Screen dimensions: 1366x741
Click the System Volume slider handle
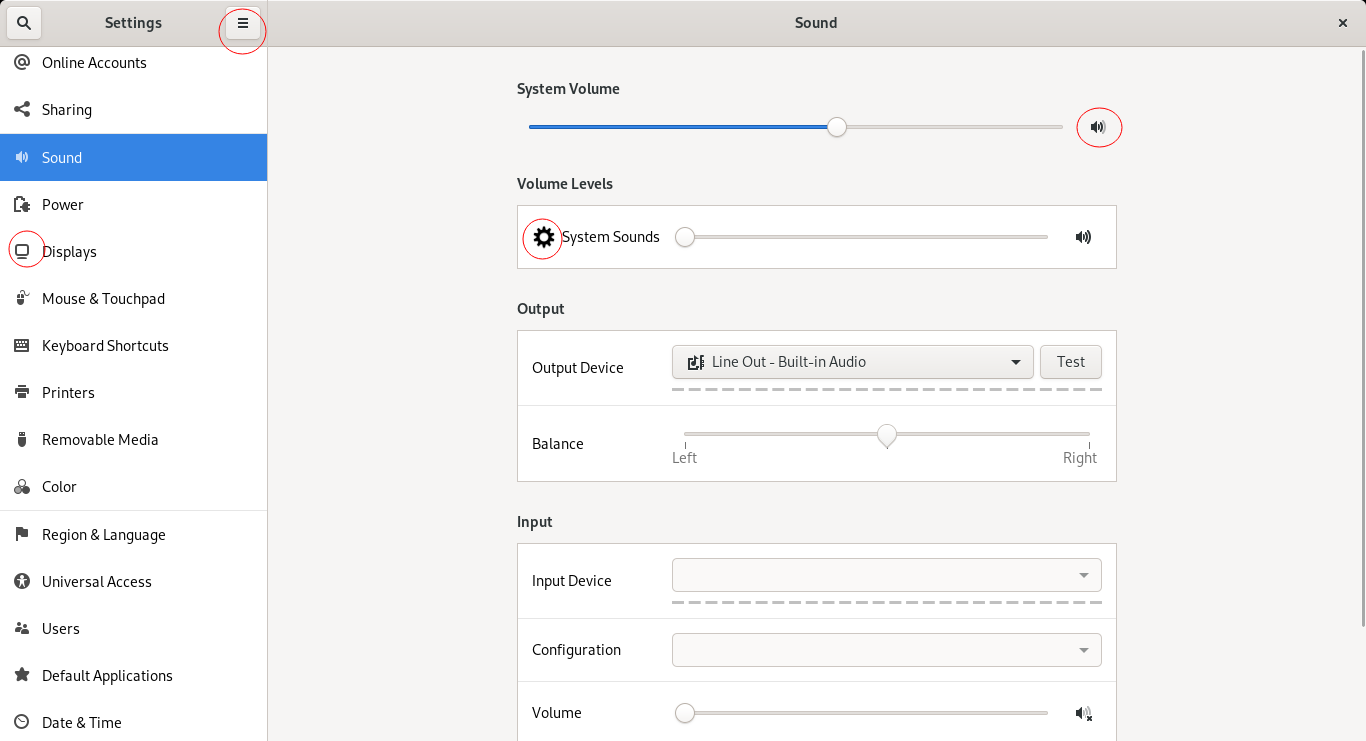click(x=837, y=127)
